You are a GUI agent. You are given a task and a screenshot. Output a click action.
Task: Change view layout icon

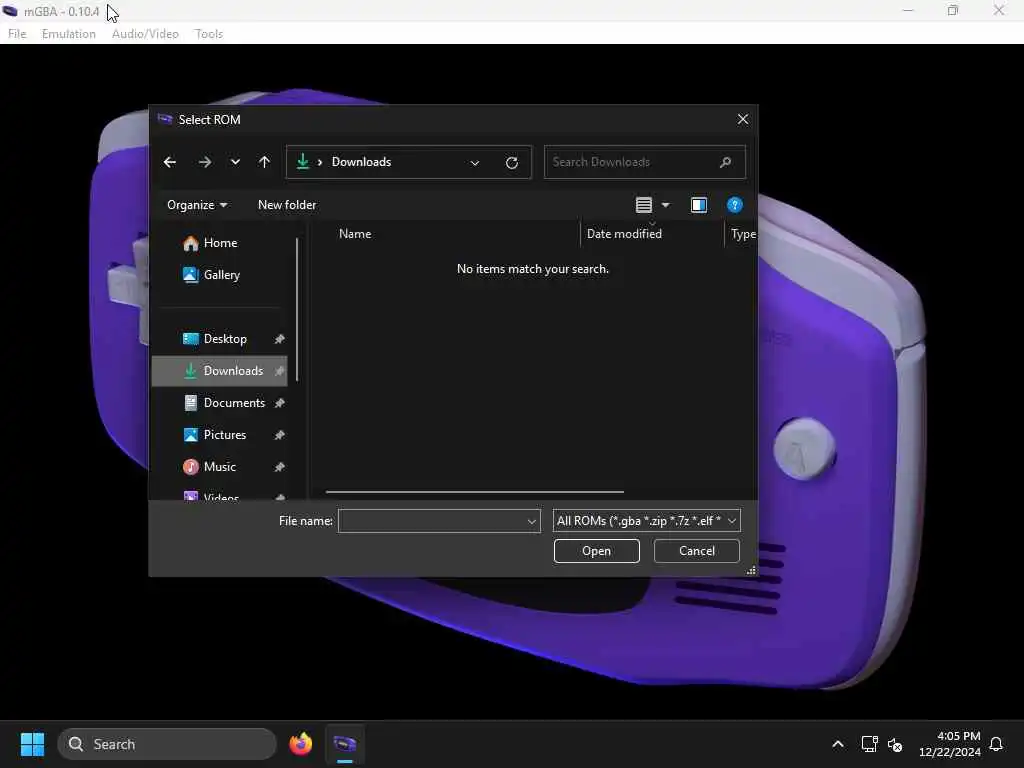644,205
